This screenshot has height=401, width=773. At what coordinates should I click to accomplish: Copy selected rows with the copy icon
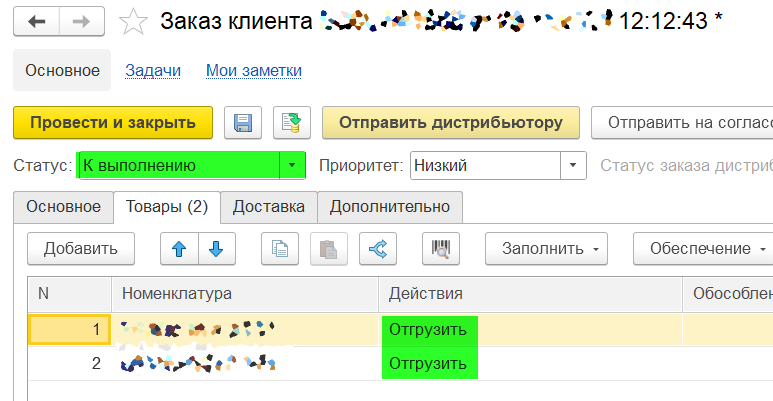coord(280,249)
